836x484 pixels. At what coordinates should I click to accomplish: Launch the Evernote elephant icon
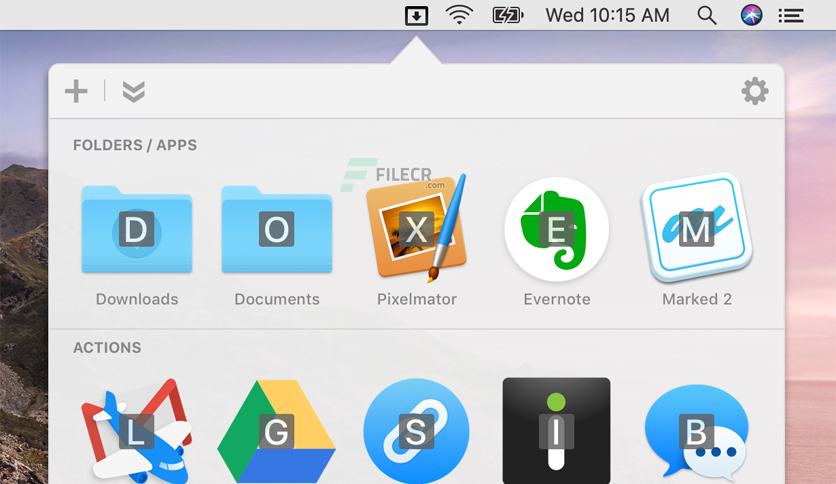(557, 229)
